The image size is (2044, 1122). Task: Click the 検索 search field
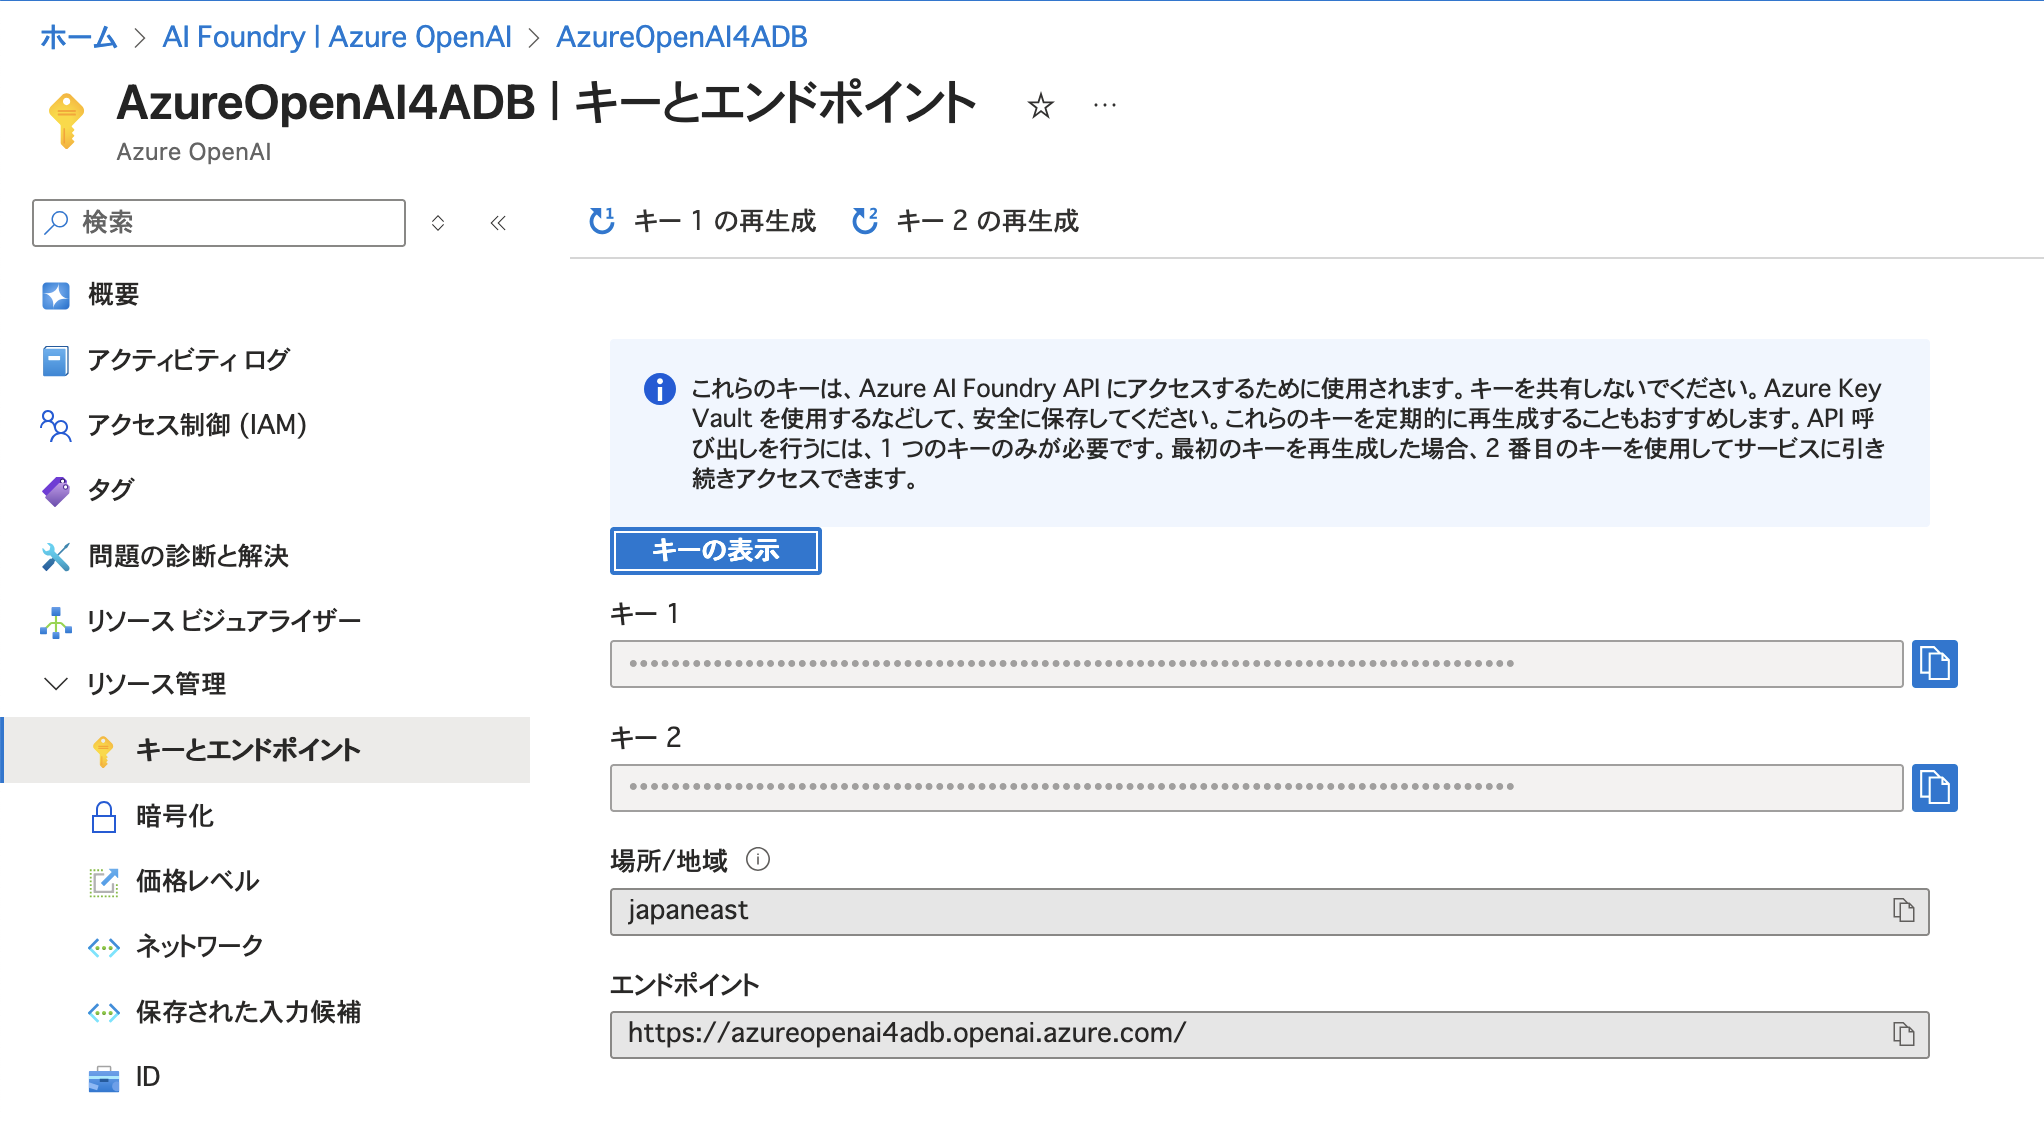218,223
